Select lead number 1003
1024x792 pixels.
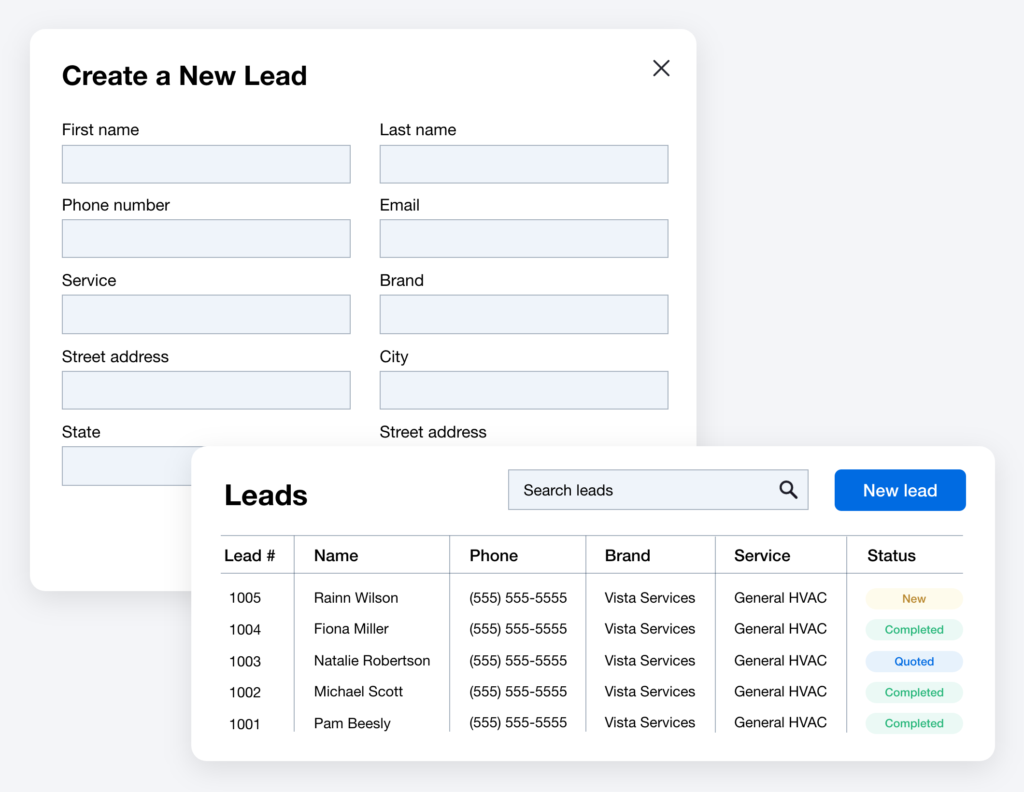[x=245, y=661]
